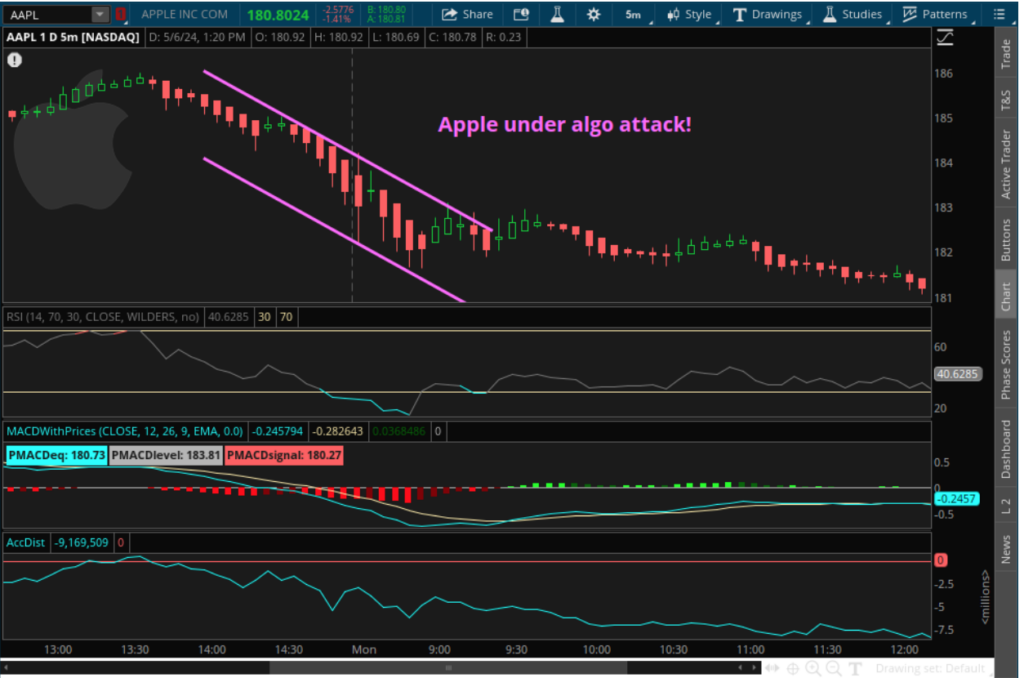The width and height of the screenshot is (1024, 678).
Task: Click the scroll right arrow on time axis
Action: 754,668
